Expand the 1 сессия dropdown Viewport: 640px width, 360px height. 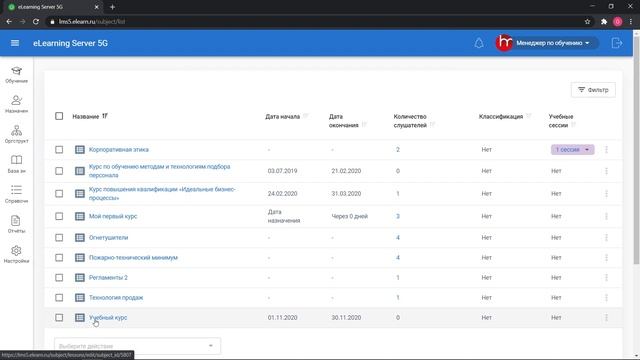click(572, 150)
